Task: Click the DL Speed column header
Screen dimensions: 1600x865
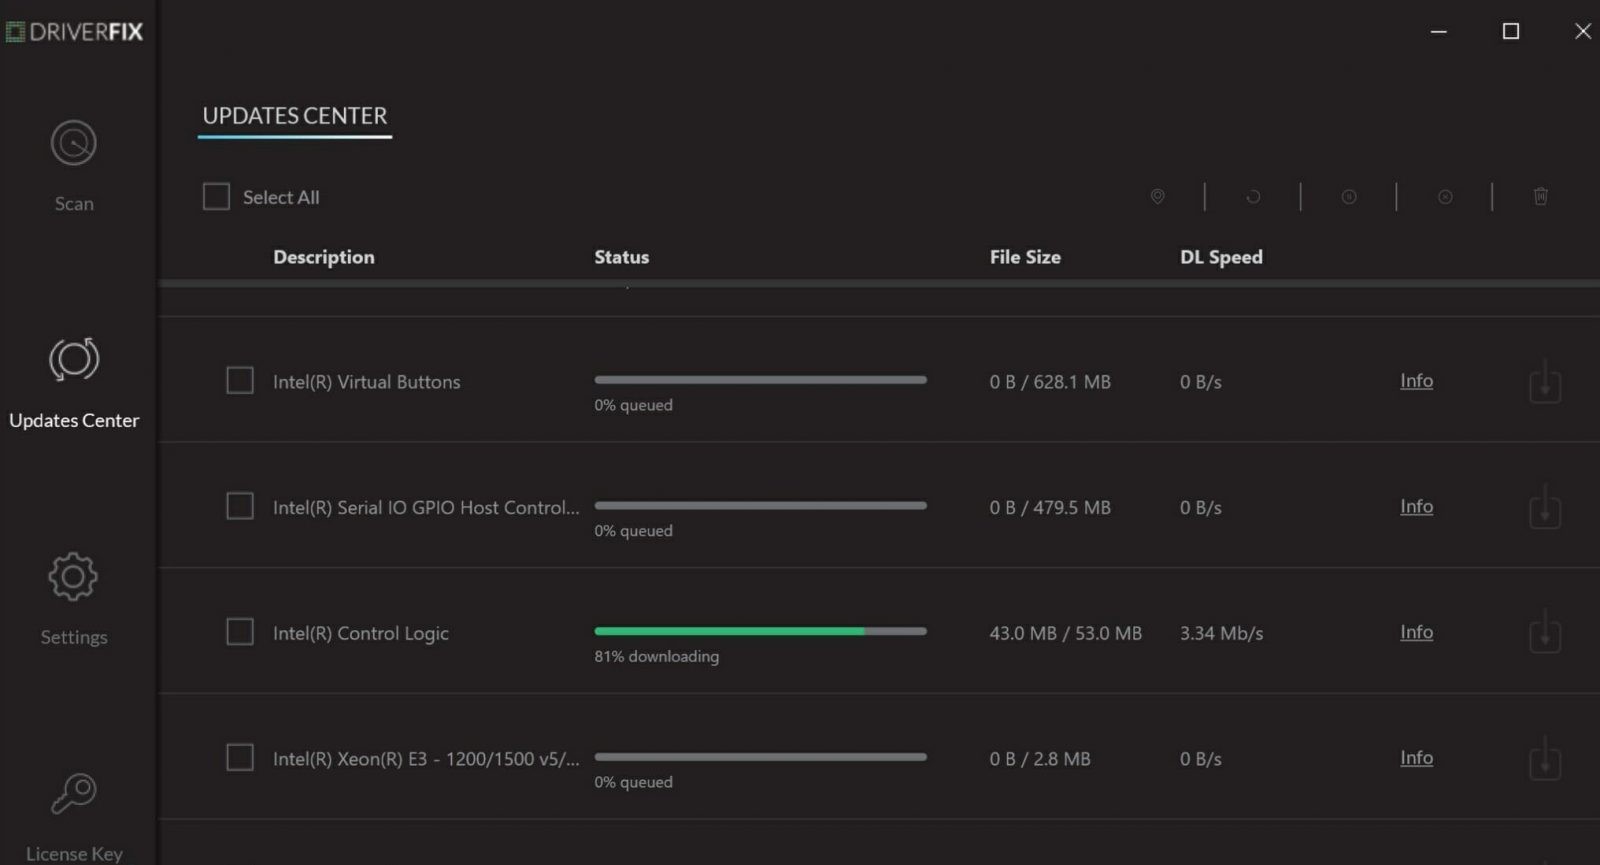Action: (x=1221, y=257)
